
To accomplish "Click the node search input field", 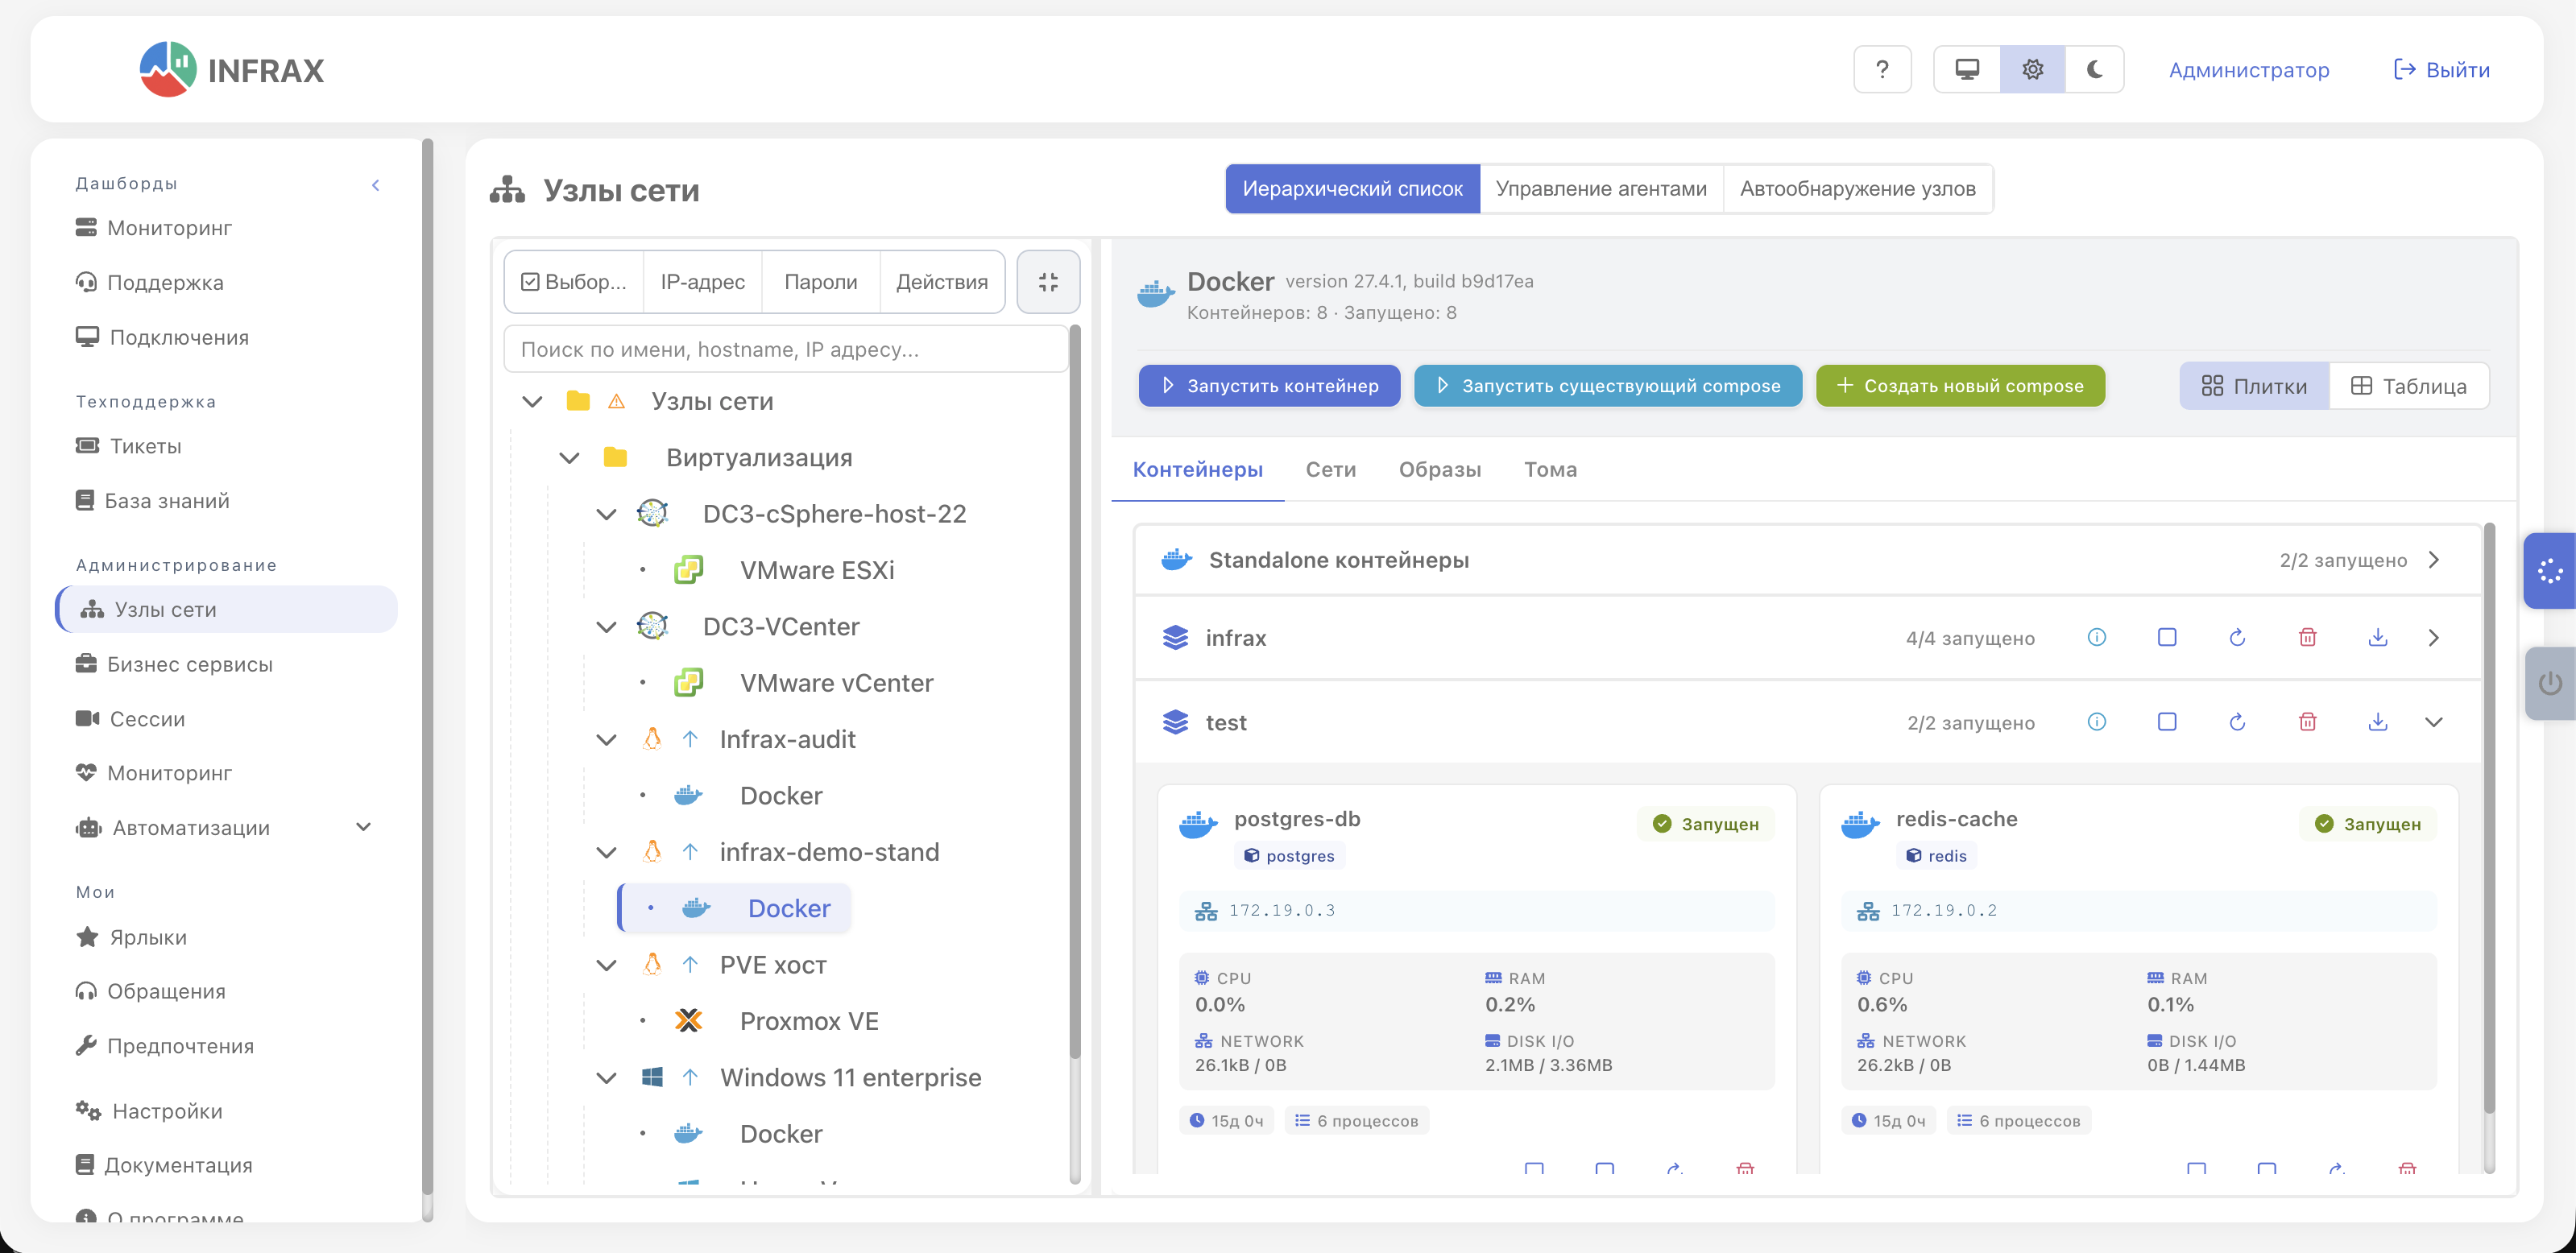I will [x=785, y=349].
